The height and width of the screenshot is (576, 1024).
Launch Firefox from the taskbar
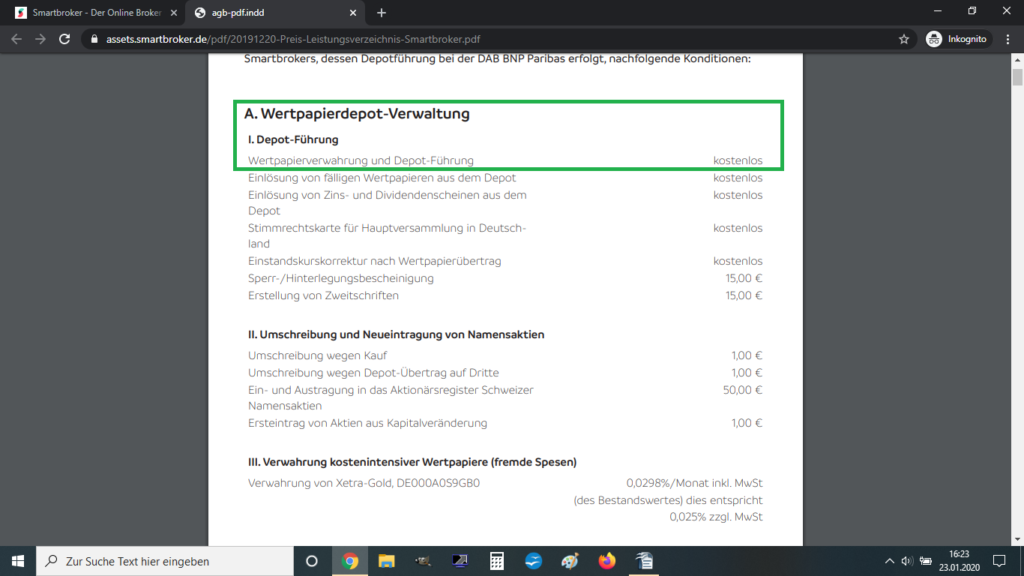607,561
